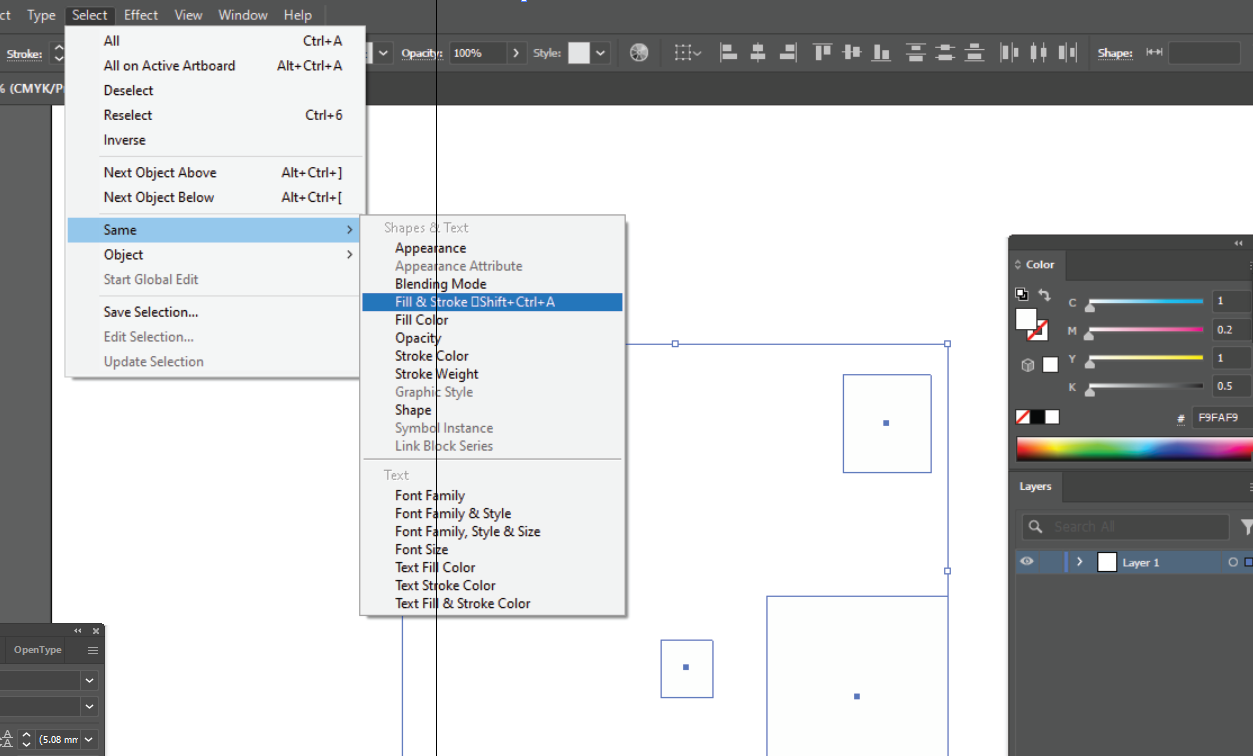Viewport: 1253px width, 756px height.
Task: Collapse the right panel dock arrows
Action: [1239, 243]
